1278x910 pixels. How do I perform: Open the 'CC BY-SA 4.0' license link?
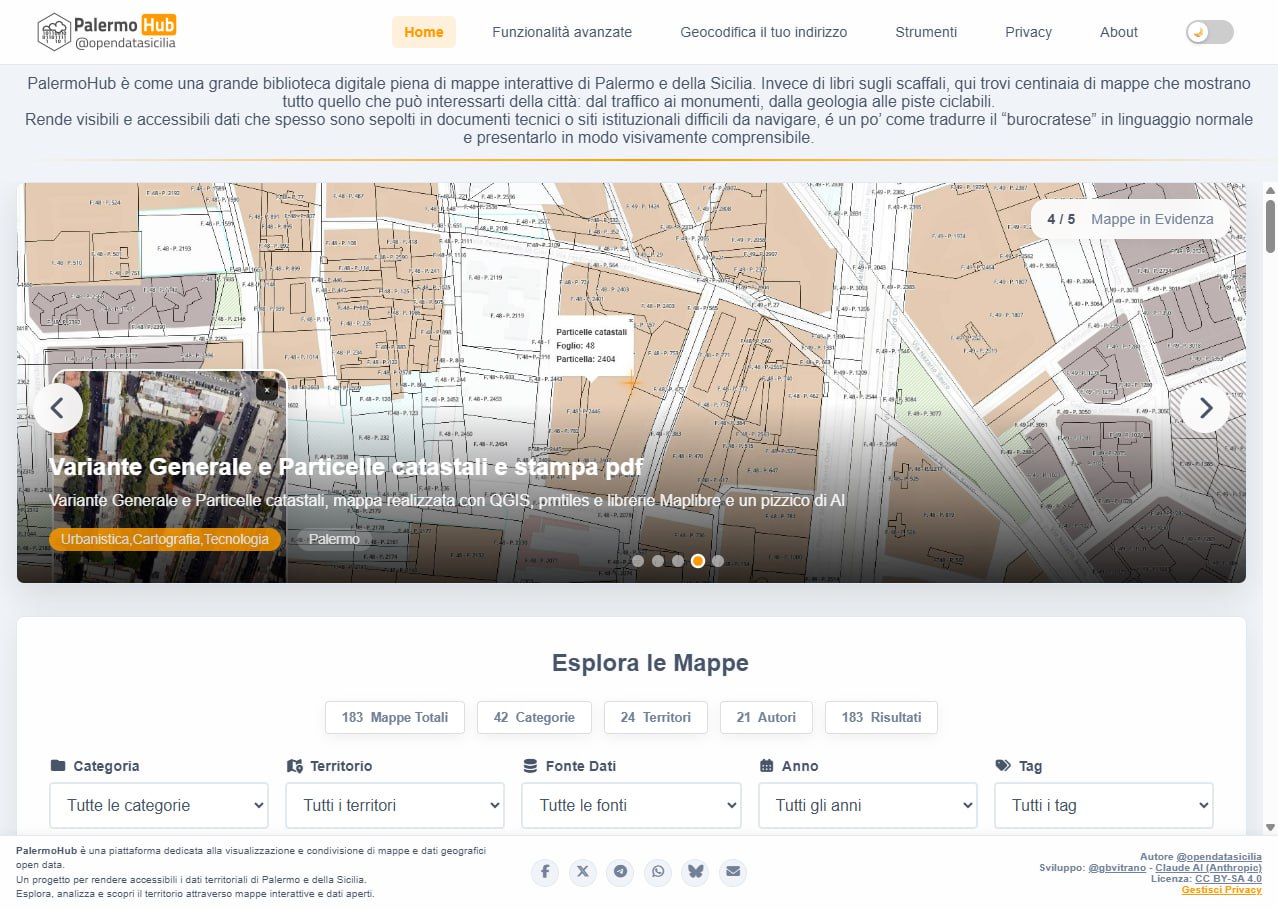coord(1225,878)
